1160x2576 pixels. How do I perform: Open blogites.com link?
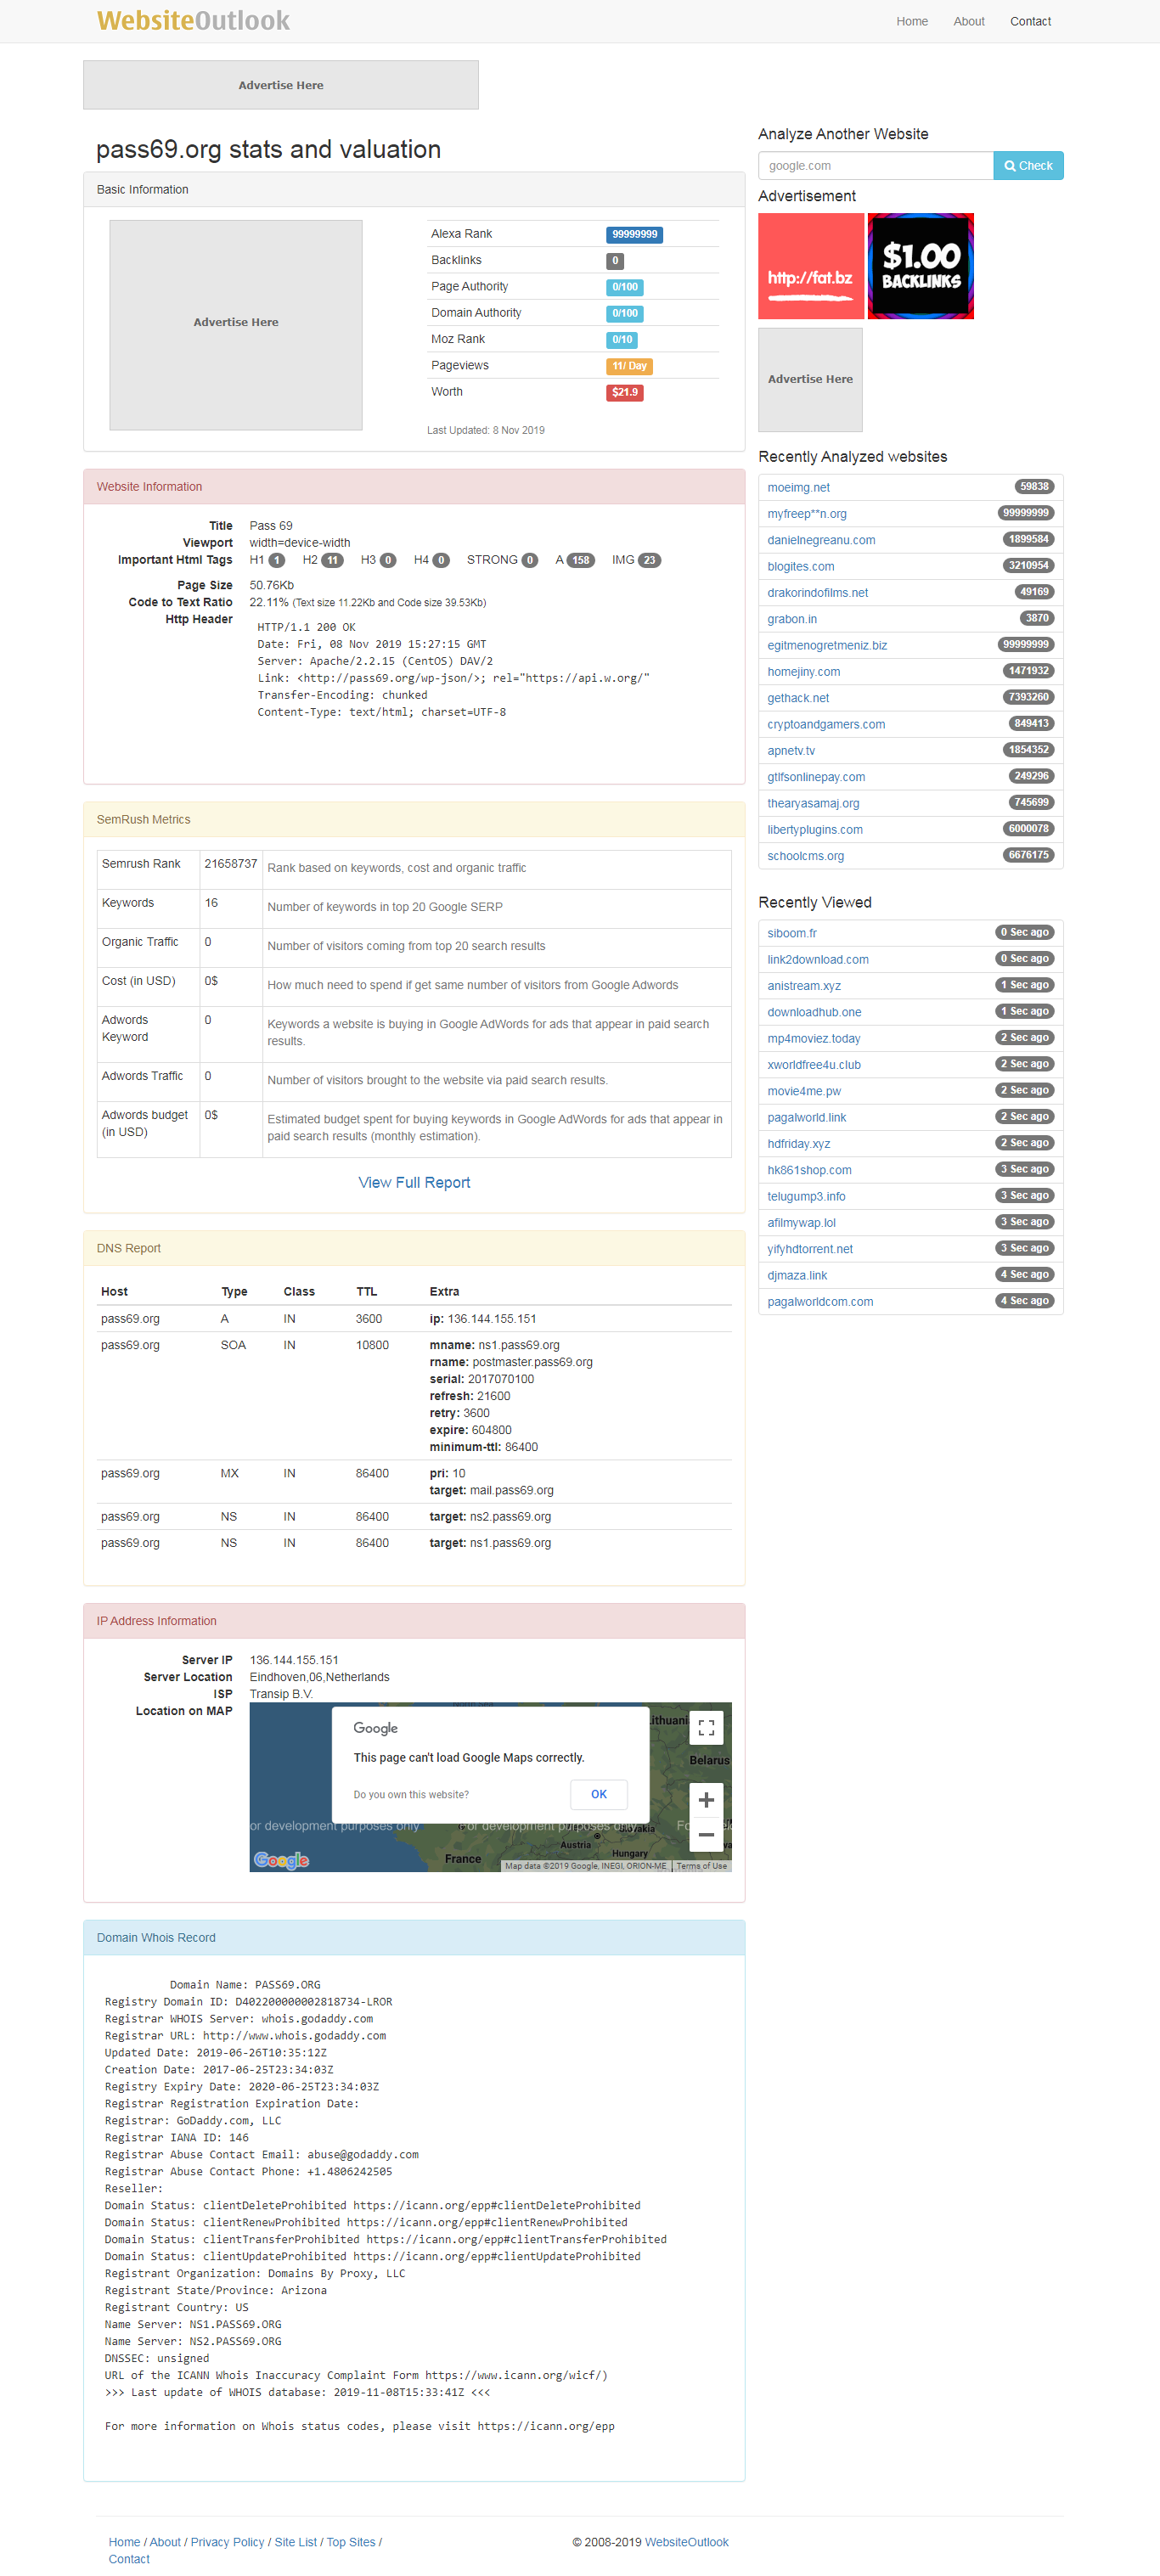click(x=800, y=566)
